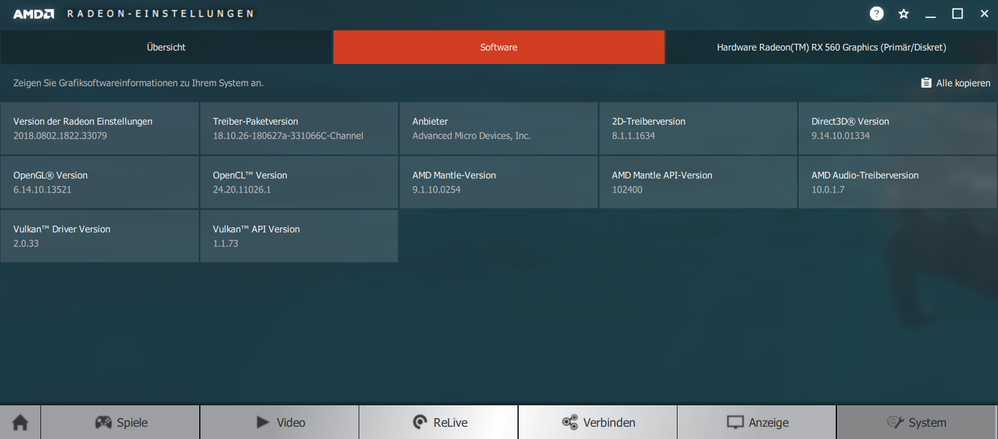Click the Treiber-Paketversion tile
The image size is (998, 439).
point(299,128)
